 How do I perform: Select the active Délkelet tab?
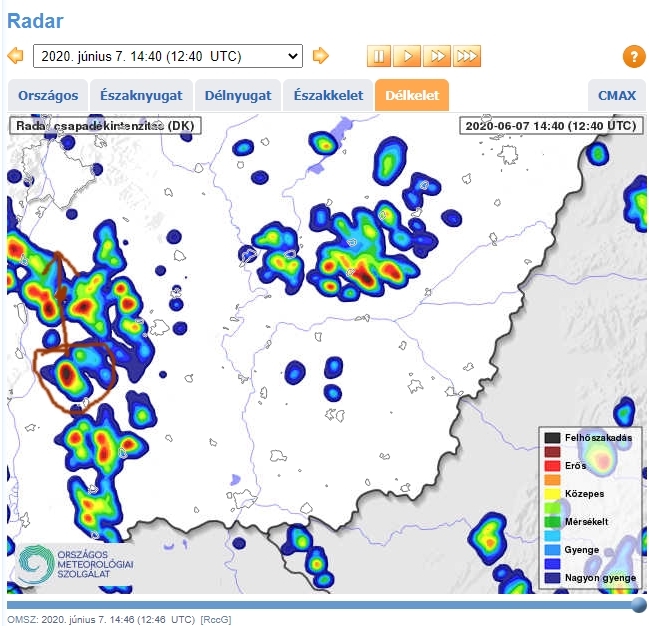pyautogui.click(x=412, y=95)
